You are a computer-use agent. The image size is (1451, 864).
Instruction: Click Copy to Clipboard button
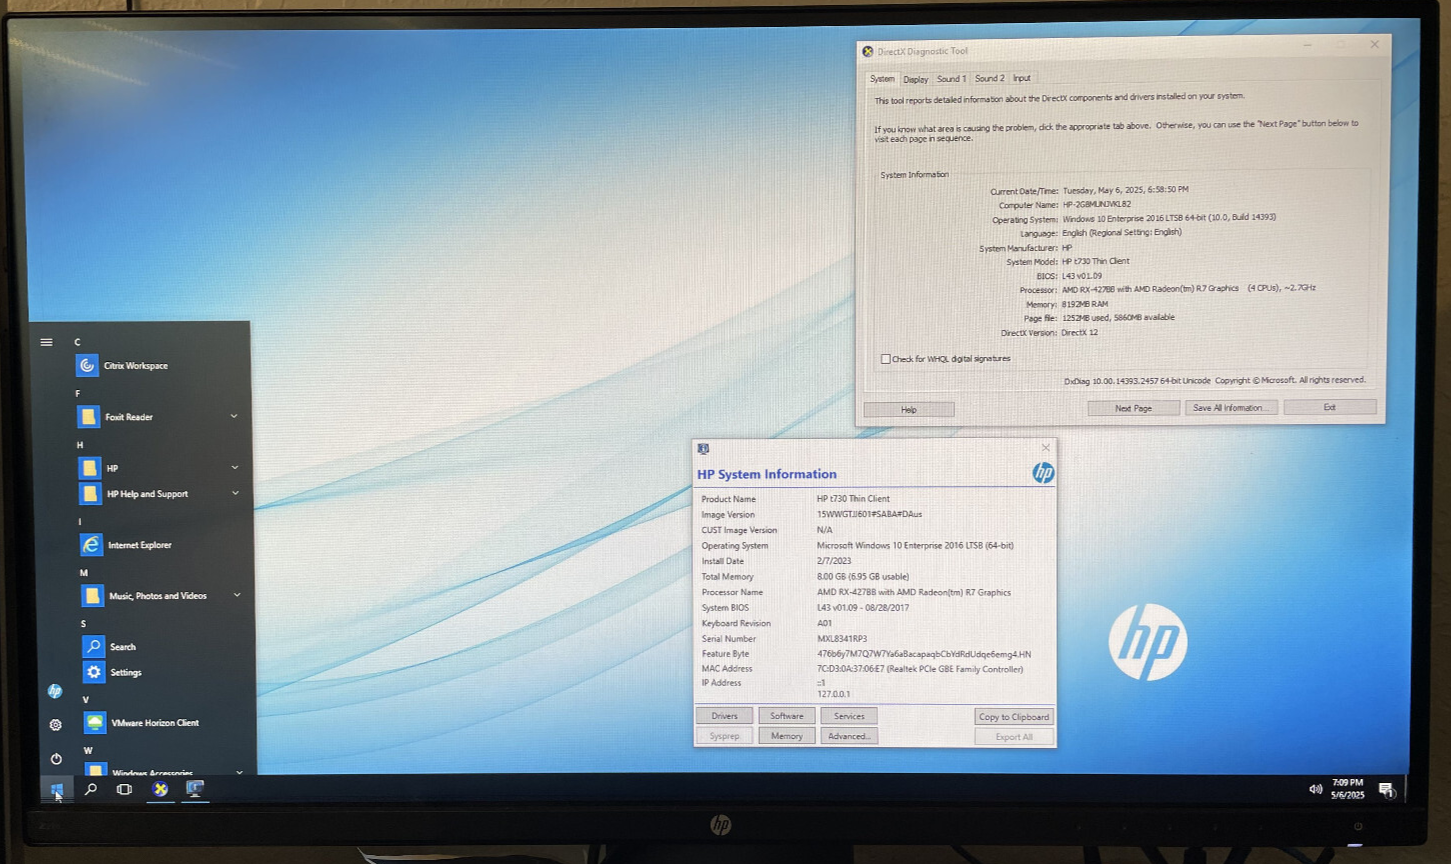tap(1014, 717)
